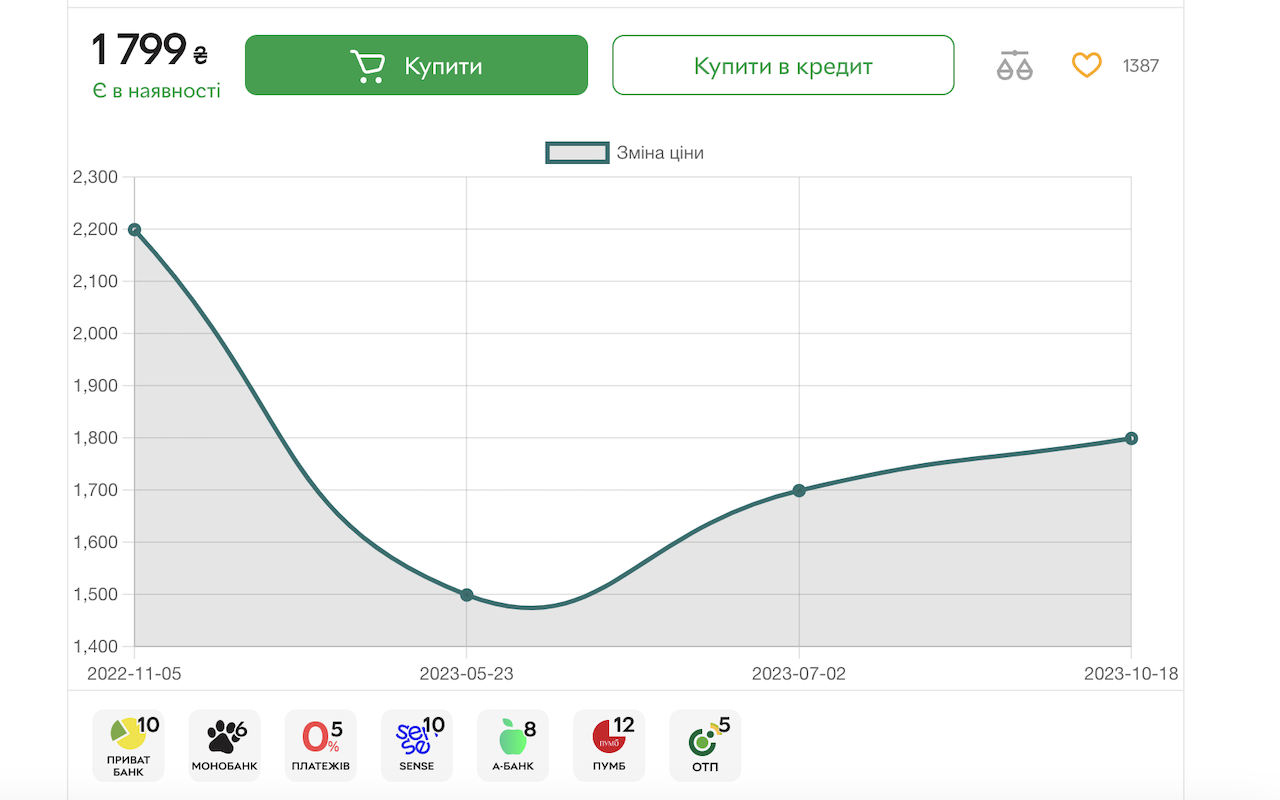Select the А-Банк installment icon

tap(512, 746)
